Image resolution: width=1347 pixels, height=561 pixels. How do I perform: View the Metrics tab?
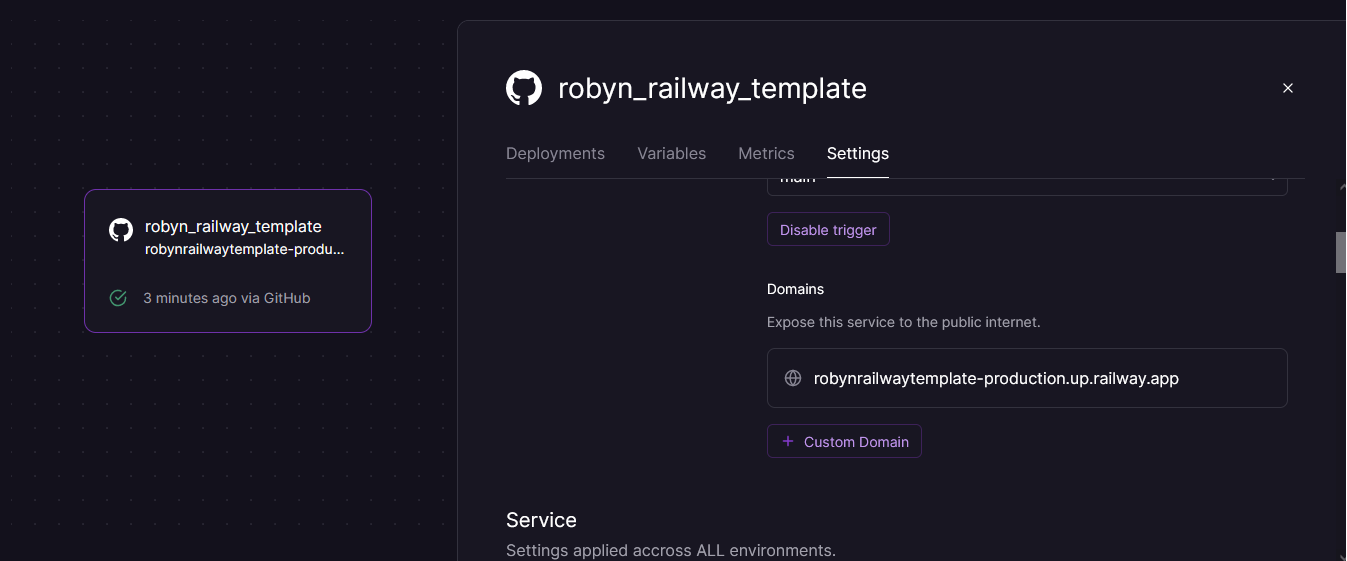[x=766, y=153]
